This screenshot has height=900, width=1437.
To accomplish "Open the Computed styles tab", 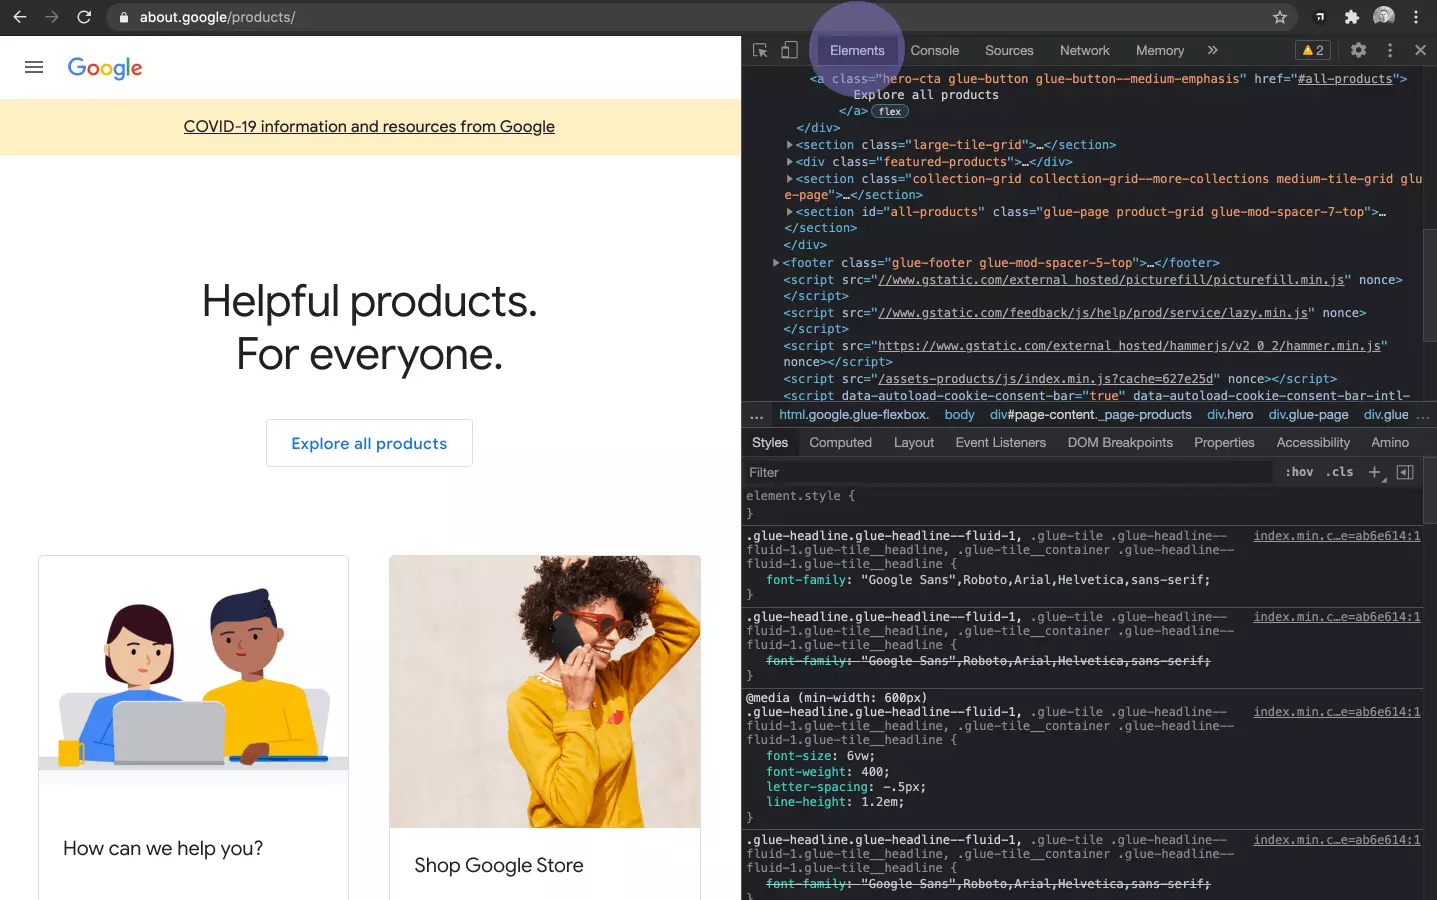I will tap(840, 442).
